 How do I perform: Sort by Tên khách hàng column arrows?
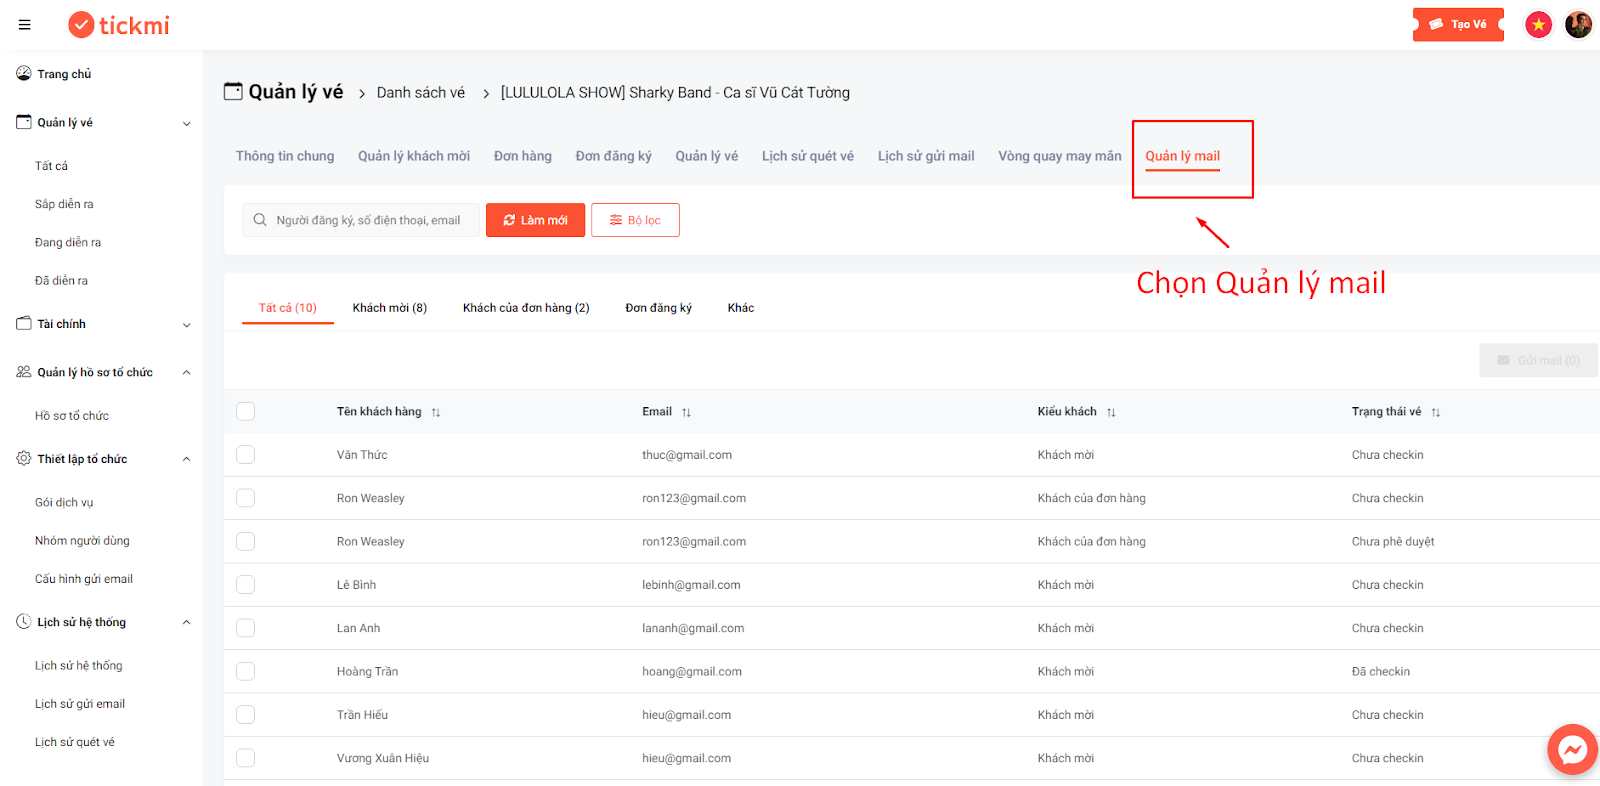point(436,412)
